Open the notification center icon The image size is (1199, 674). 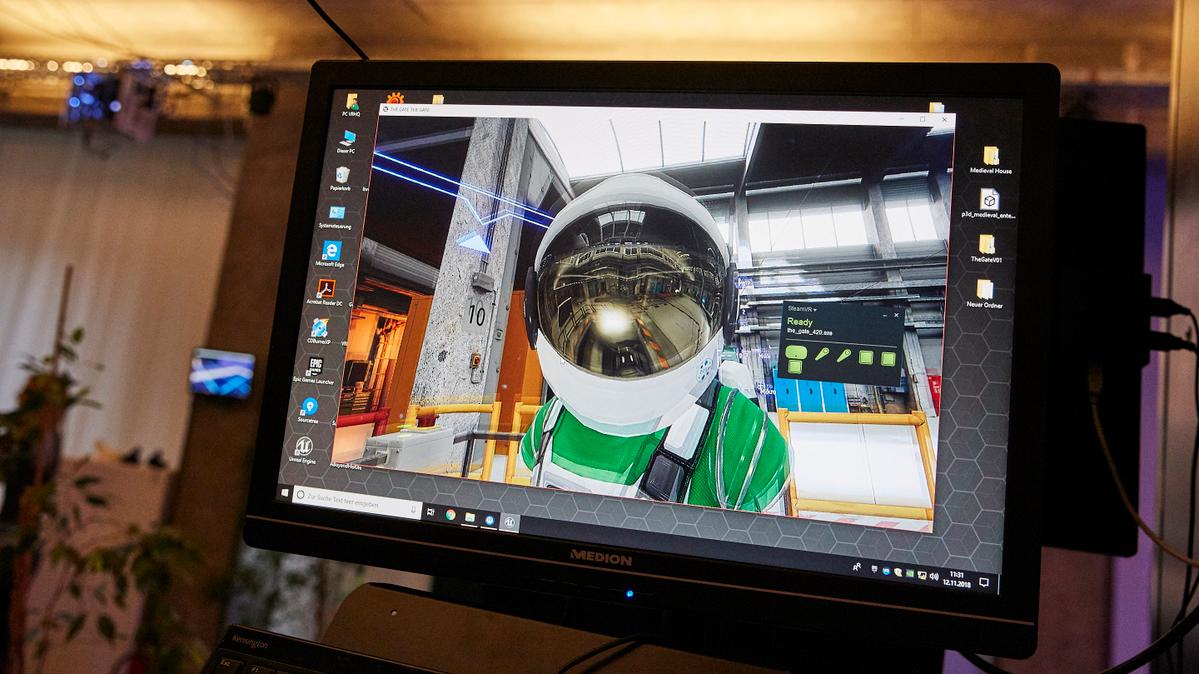[984, 582]
